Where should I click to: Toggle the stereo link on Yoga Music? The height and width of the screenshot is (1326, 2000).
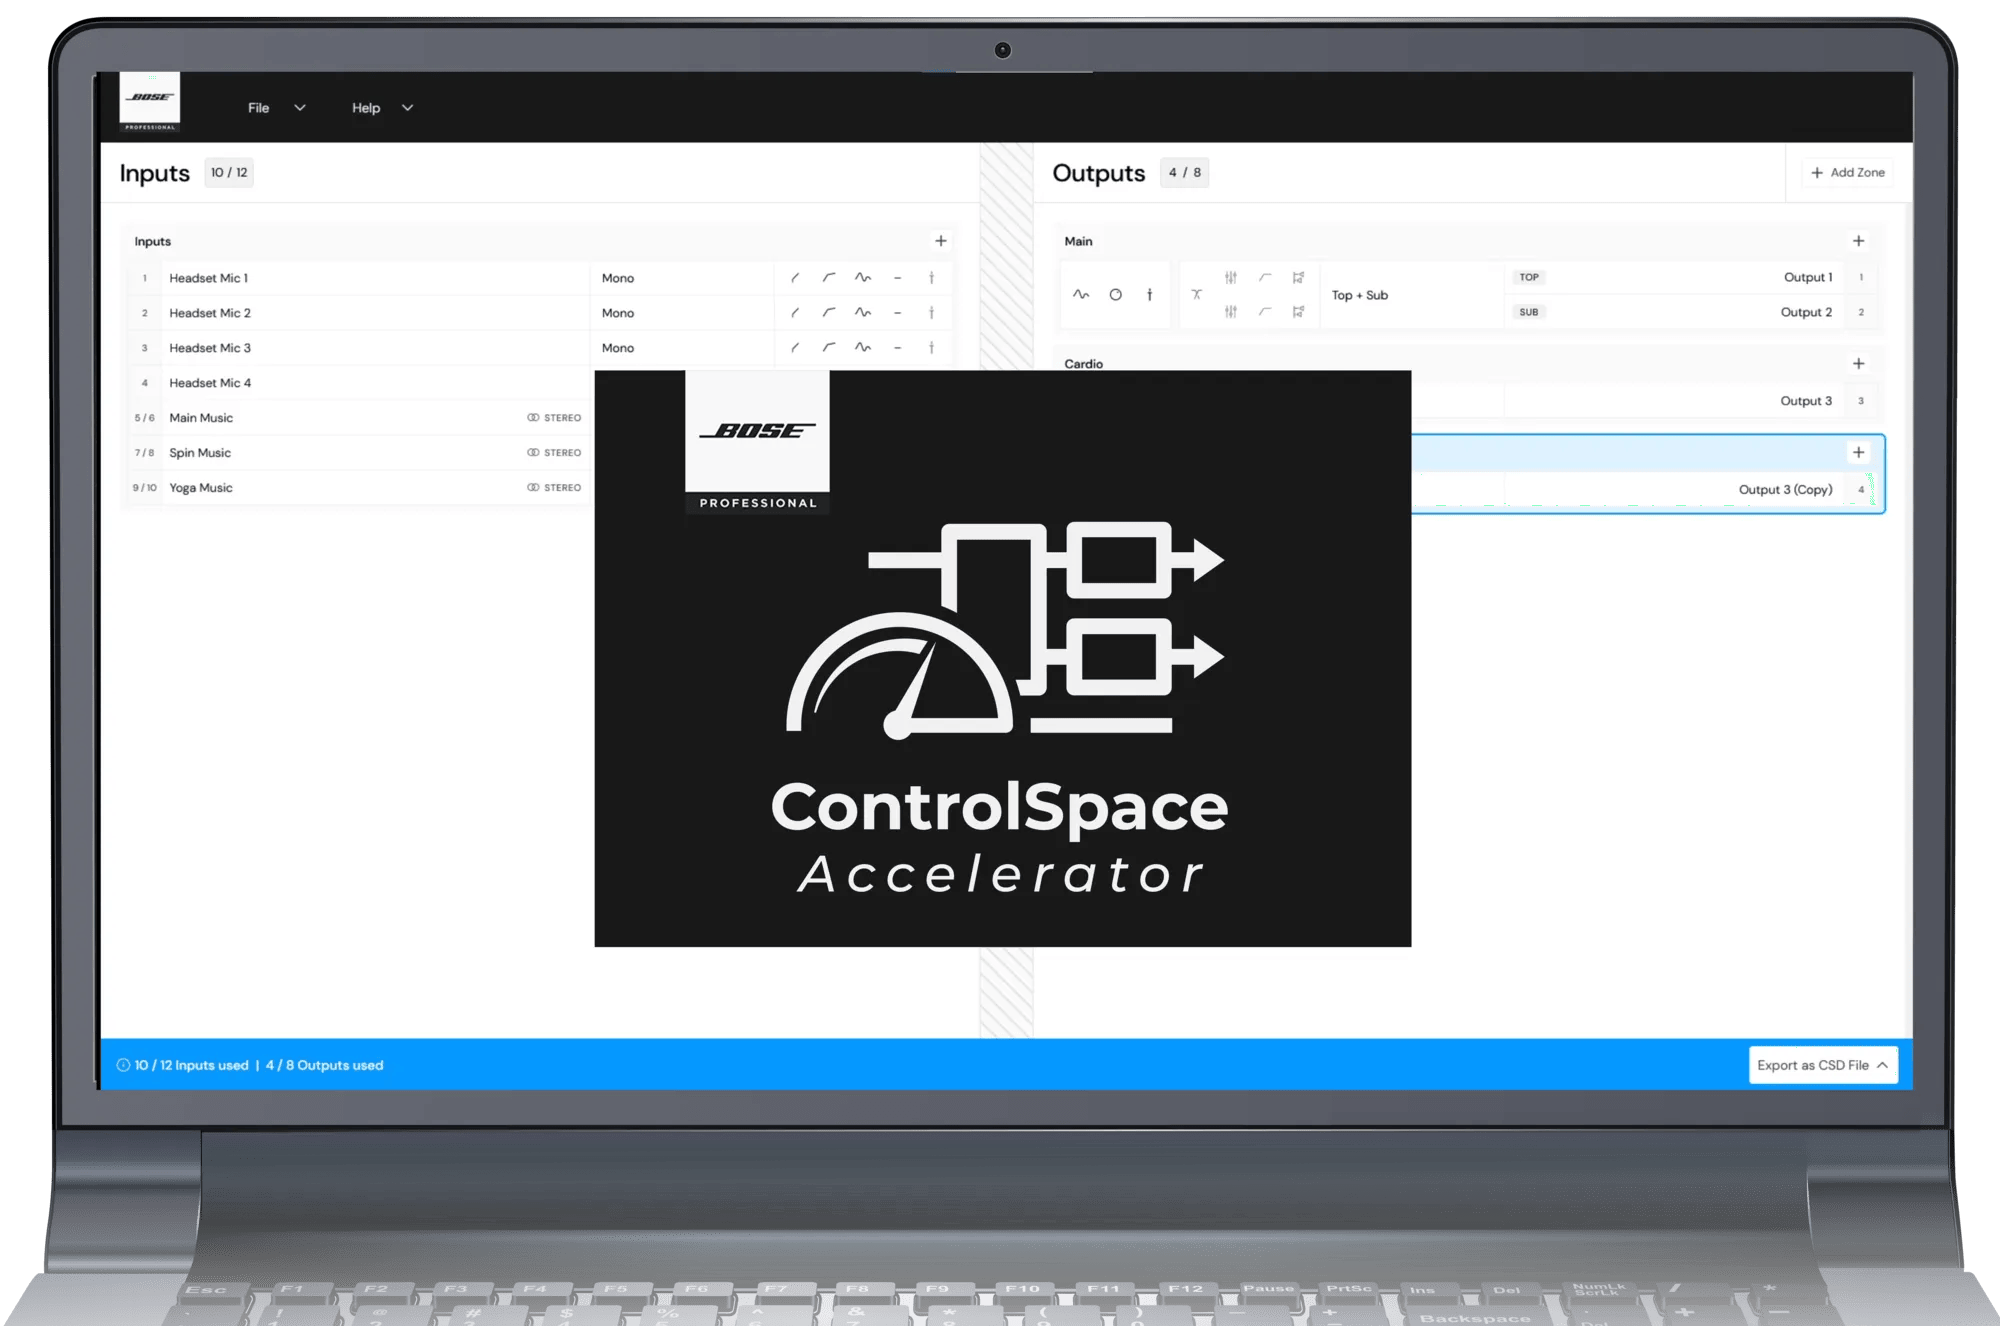pyautogui.click(x=554, y=488)
